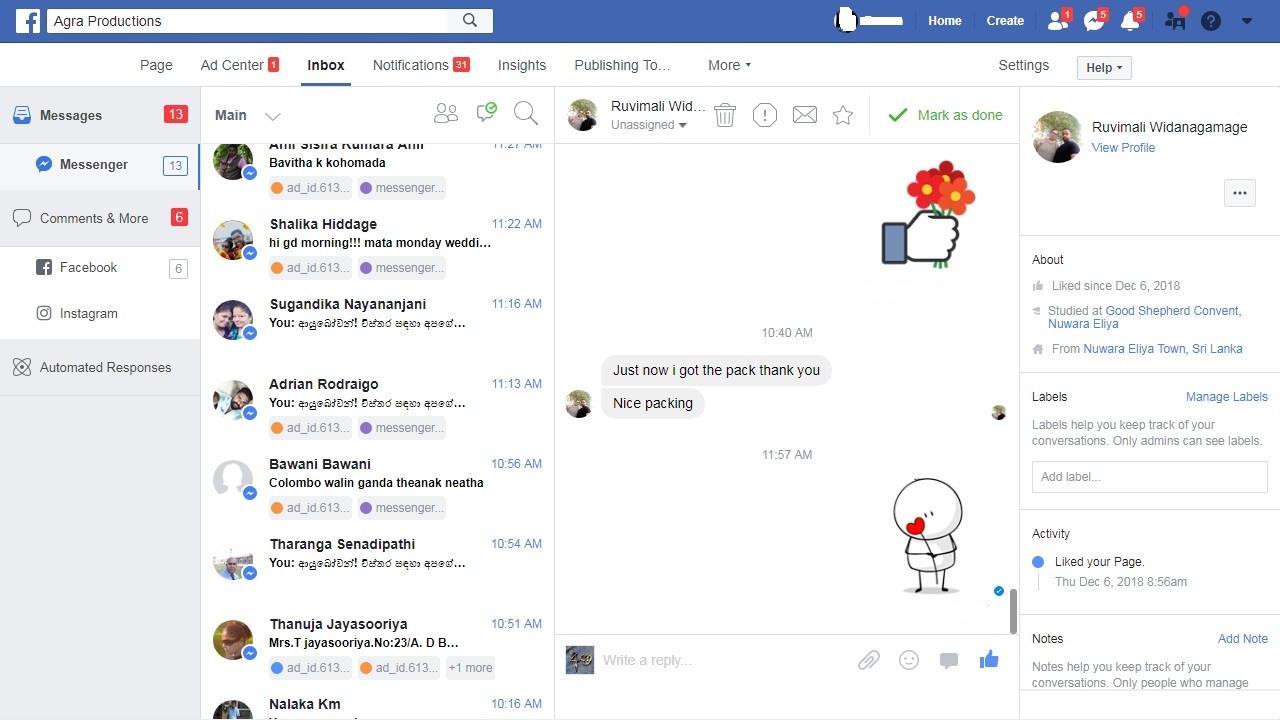Click Ruvimali profile picture in right panel
1280x720 pixels.
pyautogui.click(x=1057, y=137)
